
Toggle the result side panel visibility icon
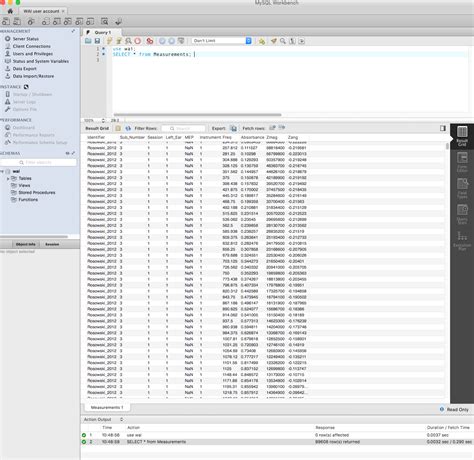(x=443, y=128)
